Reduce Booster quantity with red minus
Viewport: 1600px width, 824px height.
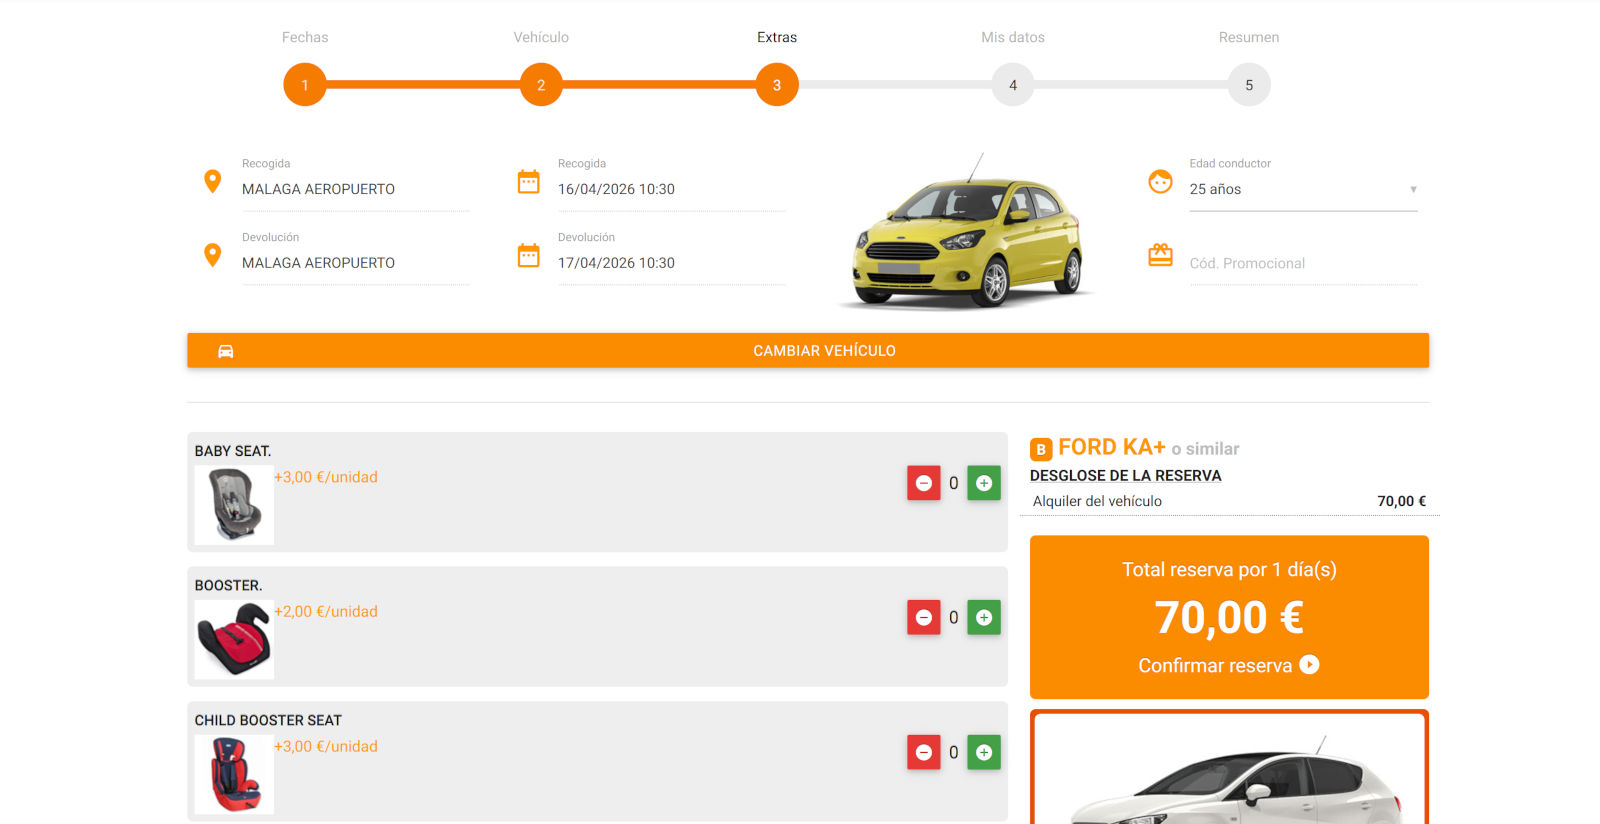click(924, 617)
